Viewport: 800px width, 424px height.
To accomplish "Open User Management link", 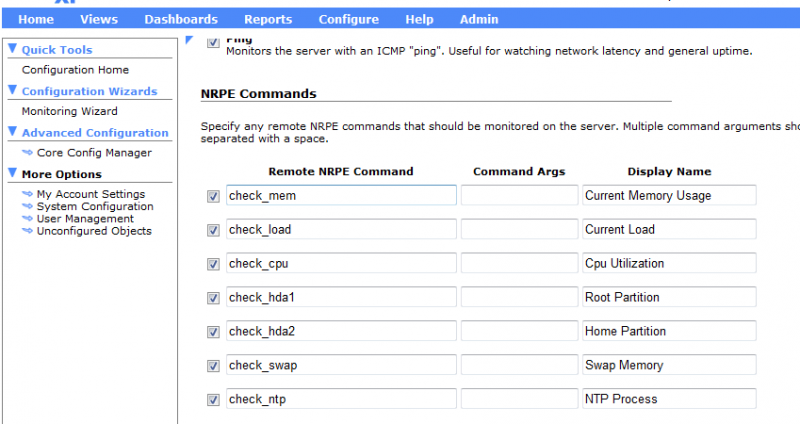I will tap(85, 218).
